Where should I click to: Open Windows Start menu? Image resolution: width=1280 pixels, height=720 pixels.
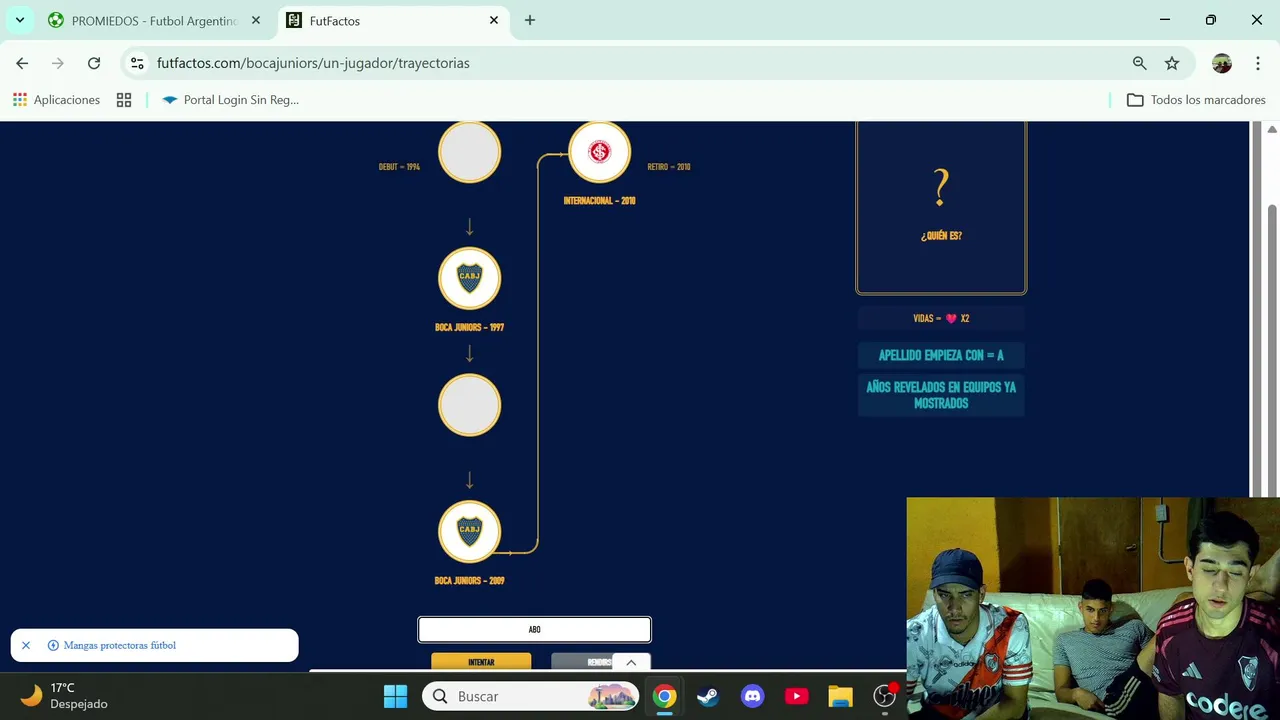pyautogui.click(x=396, y=696)
